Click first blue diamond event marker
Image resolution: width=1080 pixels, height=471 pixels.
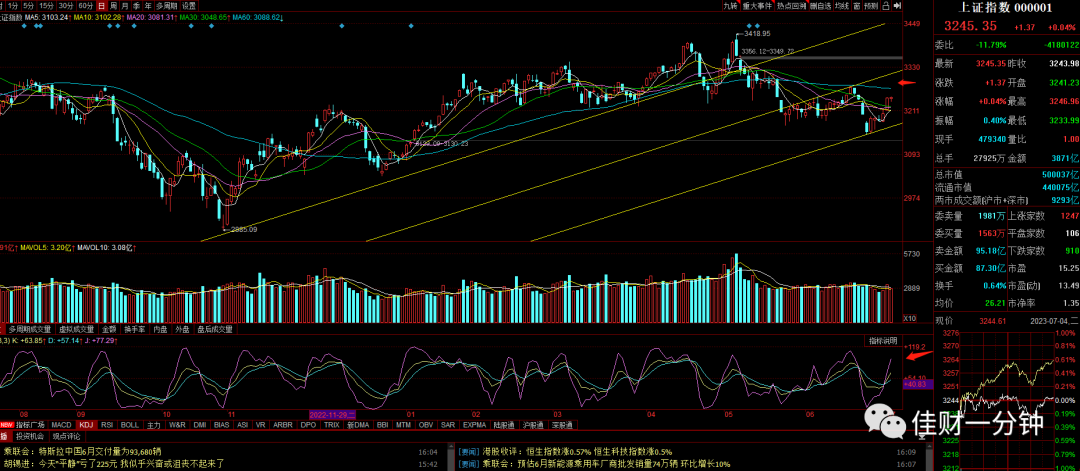[25, 25]
